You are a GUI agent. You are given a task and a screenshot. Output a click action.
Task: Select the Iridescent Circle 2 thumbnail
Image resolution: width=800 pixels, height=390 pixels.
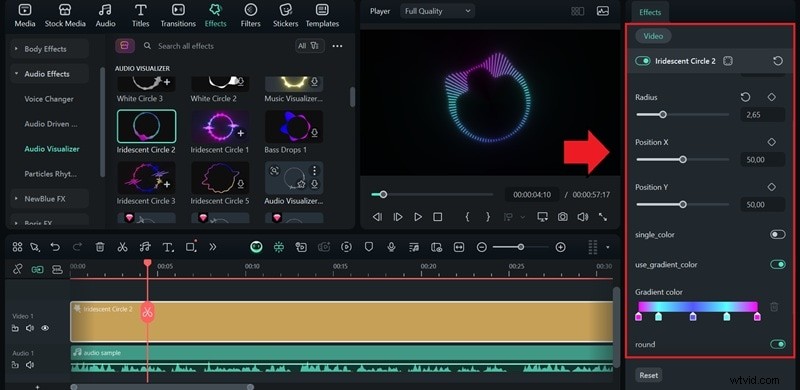point(146,126)
